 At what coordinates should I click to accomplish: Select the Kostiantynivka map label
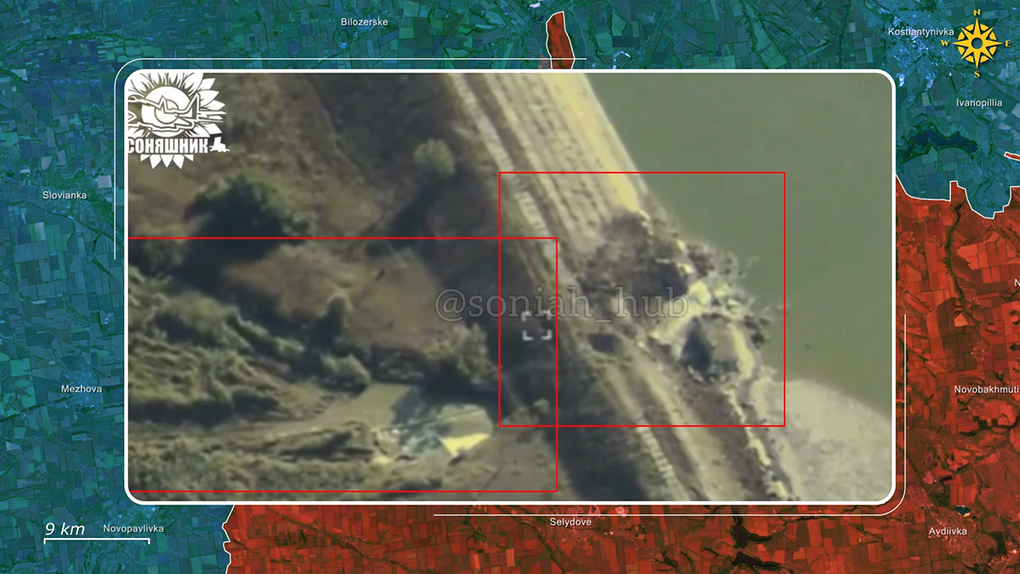(920, 32)
